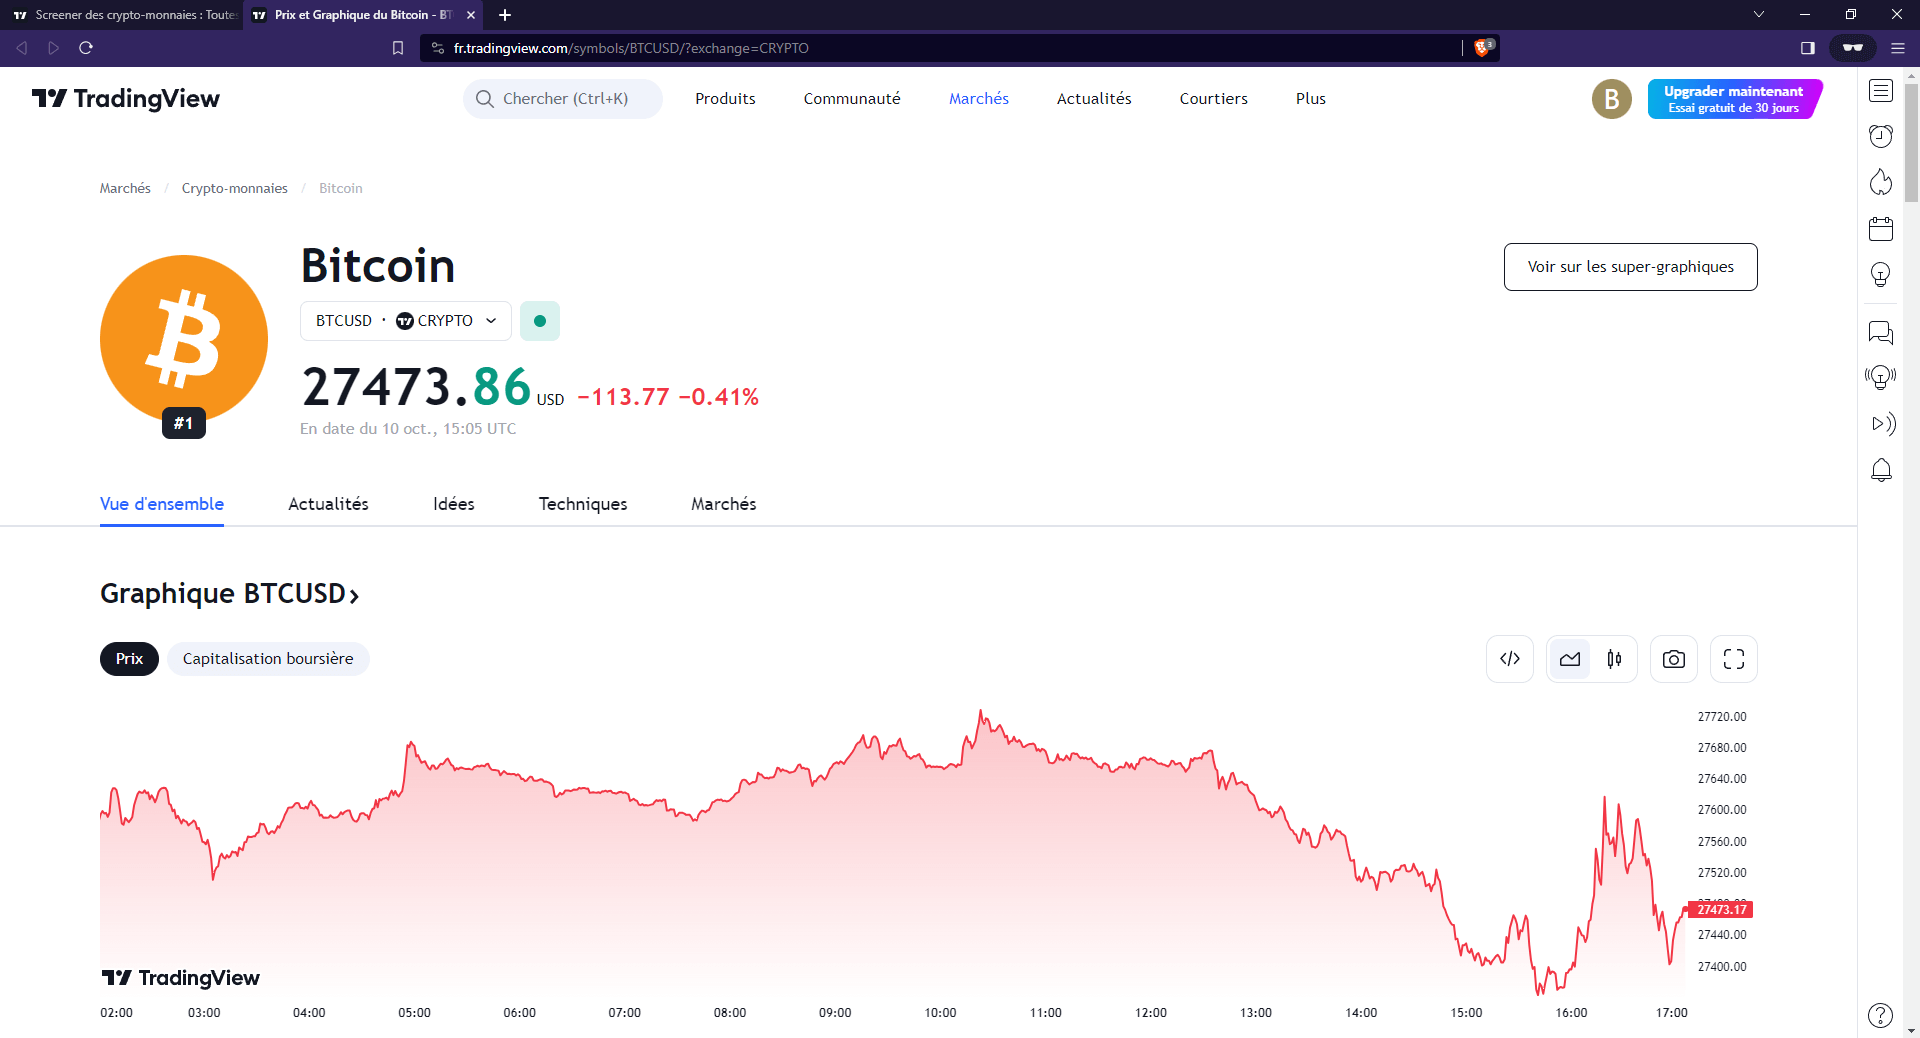Open the Hotlists flame icon in sidebar
The image size is (1920, 1038).
click(1881, 182)
